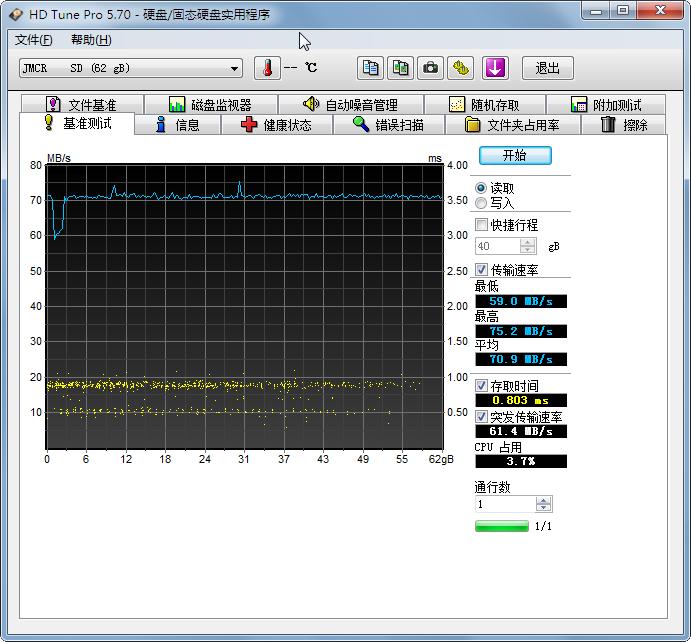Click the camera save screenshot icon
The image size is (691, 642).
point(430,68)
